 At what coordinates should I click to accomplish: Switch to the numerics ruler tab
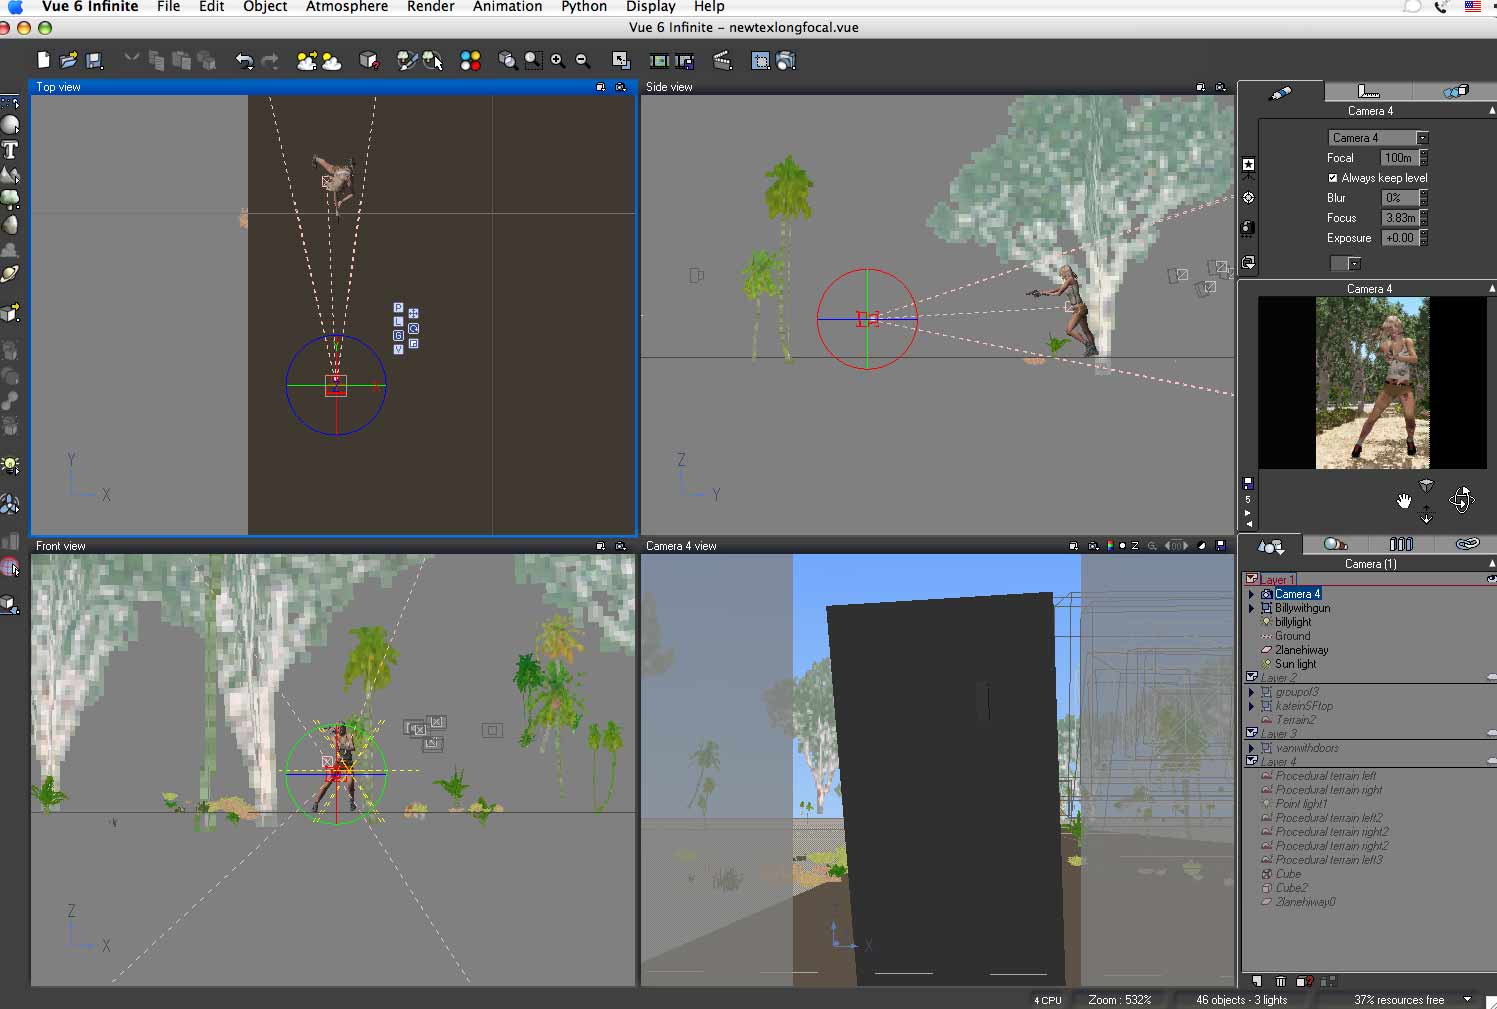(1368, 92)
